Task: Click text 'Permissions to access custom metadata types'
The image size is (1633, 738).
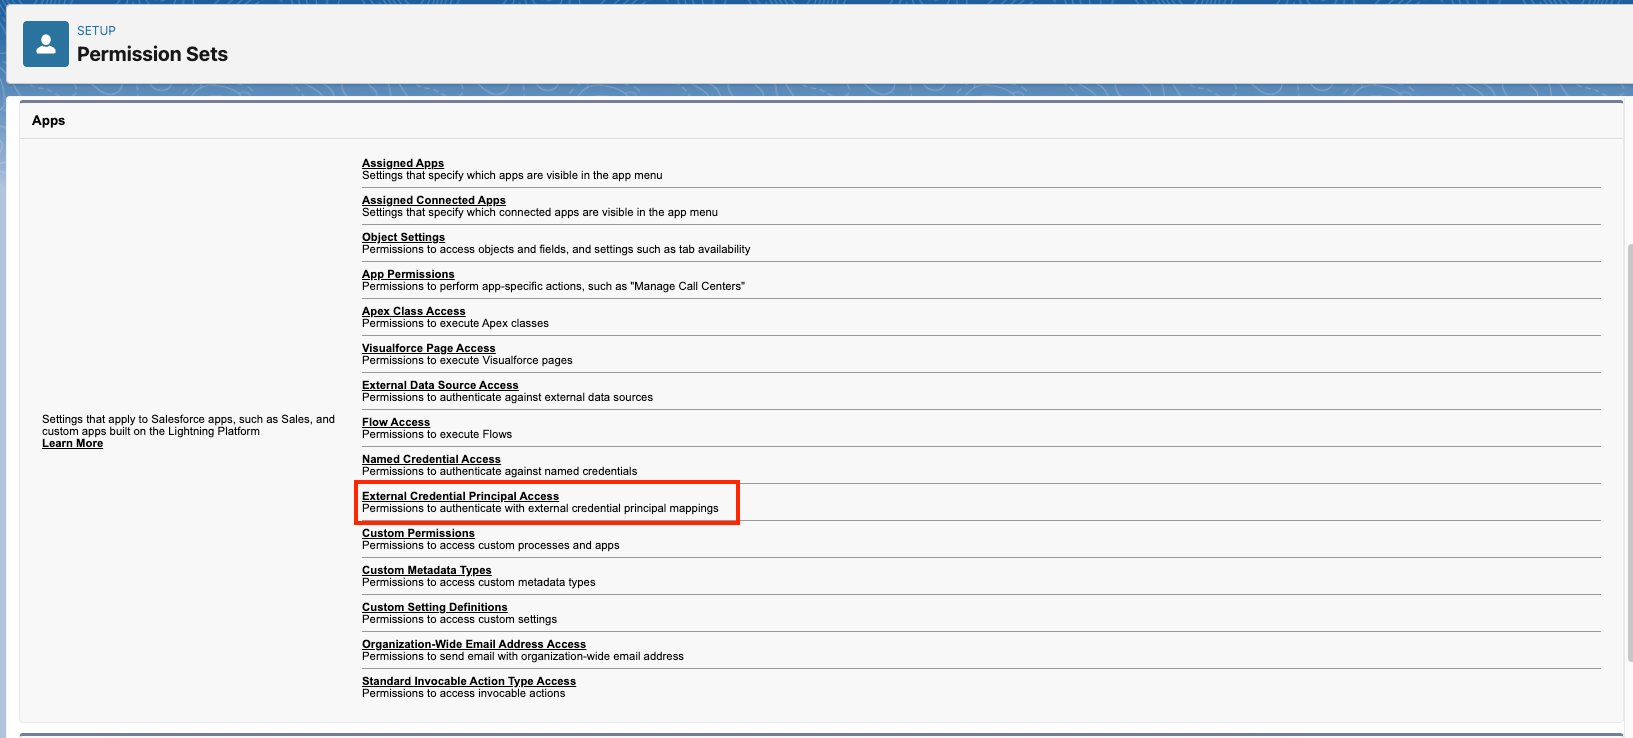Action: (x=478, y=582)
